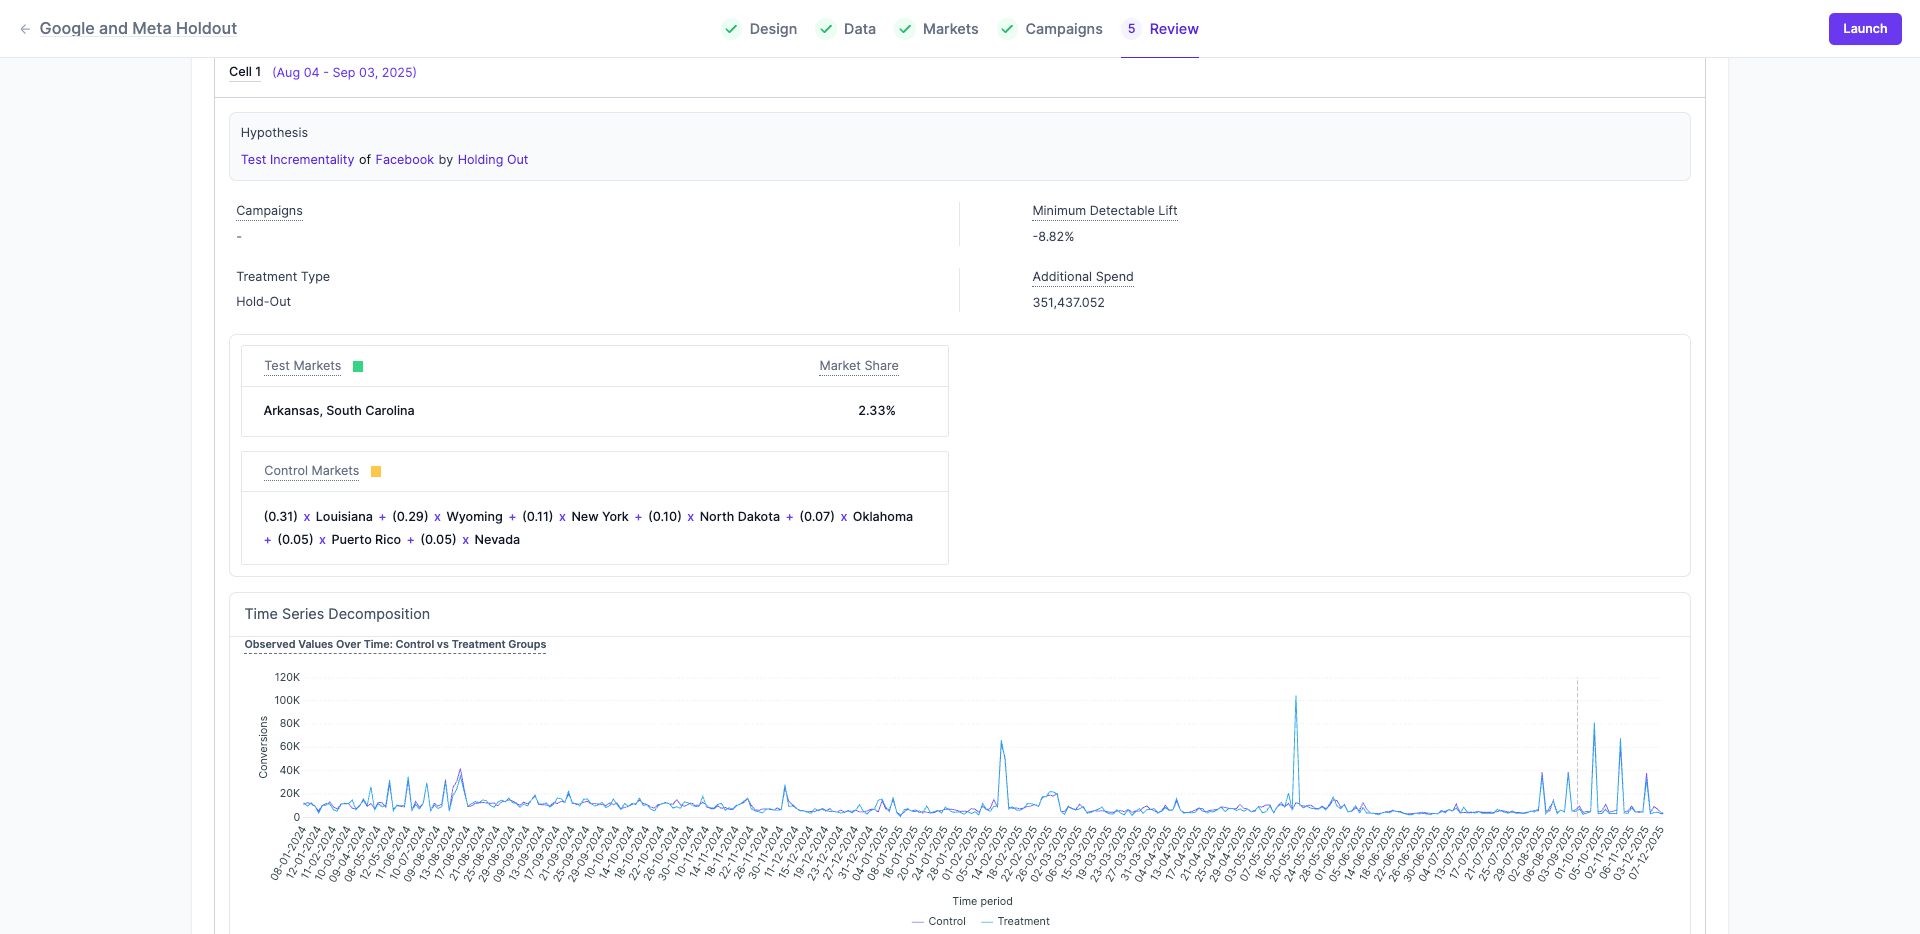Click the Additional Spend label
This screenshot has width=1920, height=934.
pyautogui.click(x=1083, y=277)
